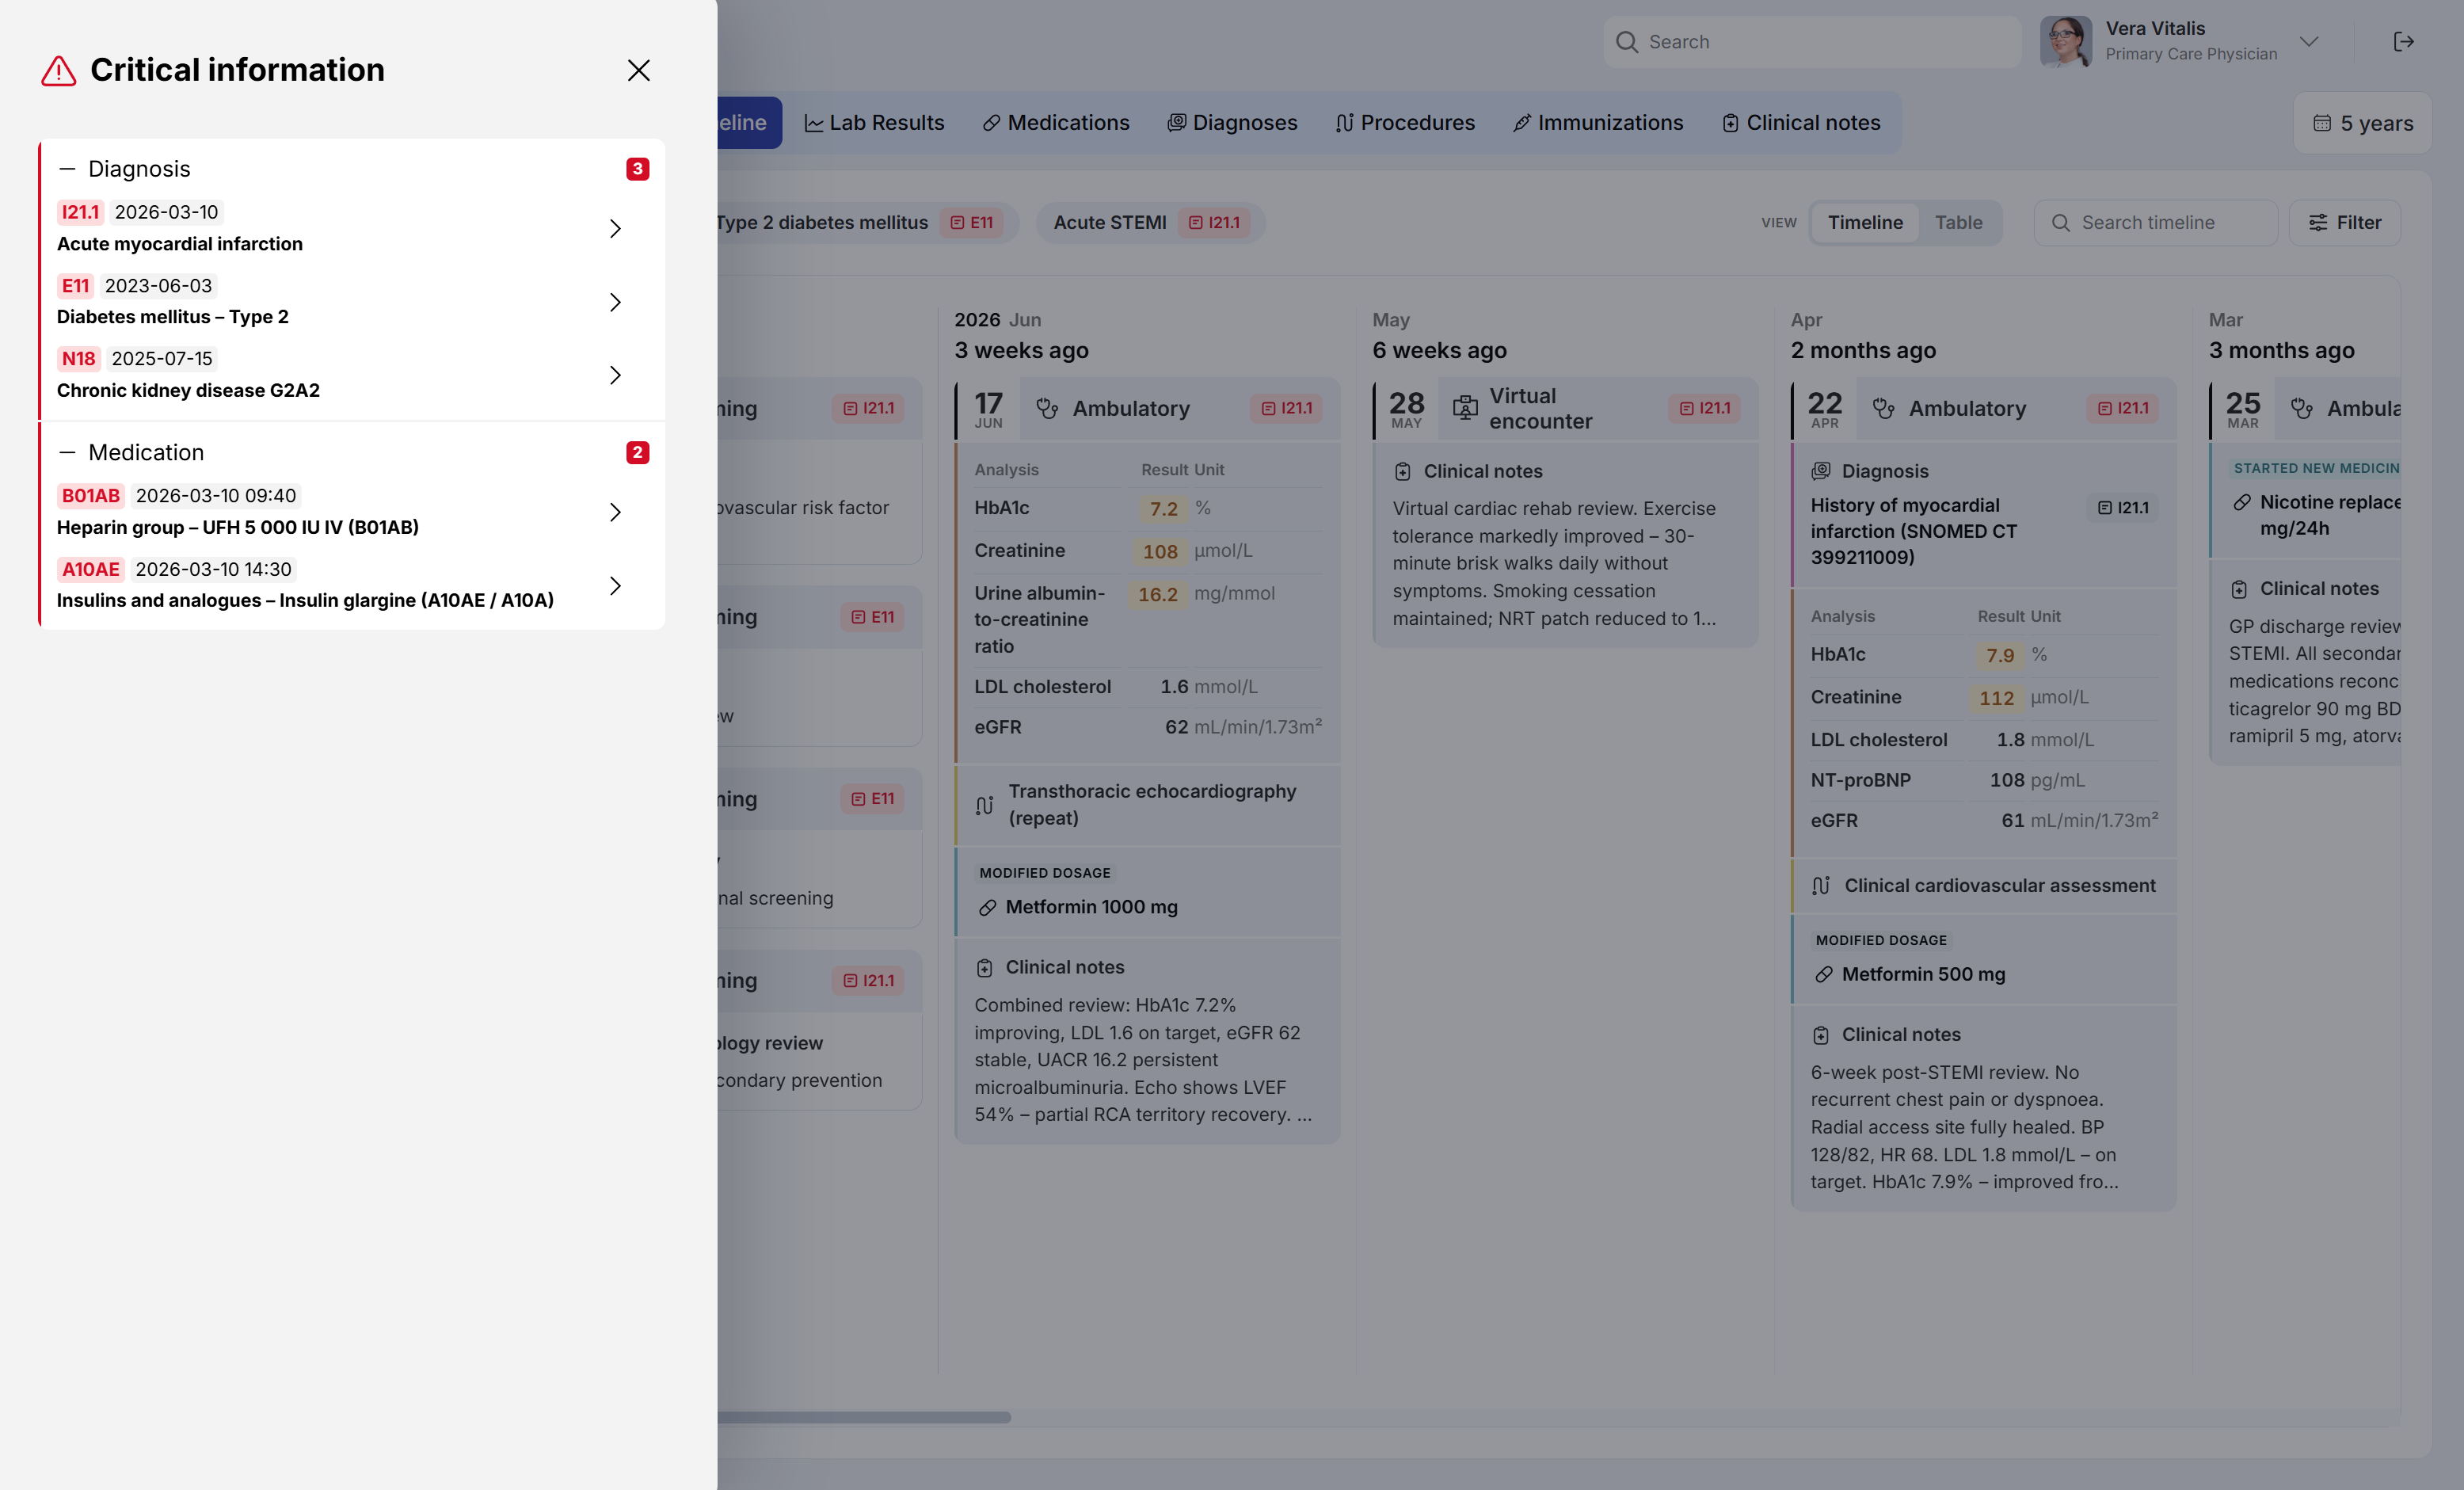Screen dimensions: 2464x1490
Task: Open user menu dropdown for Vera Vitalis
Action: pos(2309,42)
